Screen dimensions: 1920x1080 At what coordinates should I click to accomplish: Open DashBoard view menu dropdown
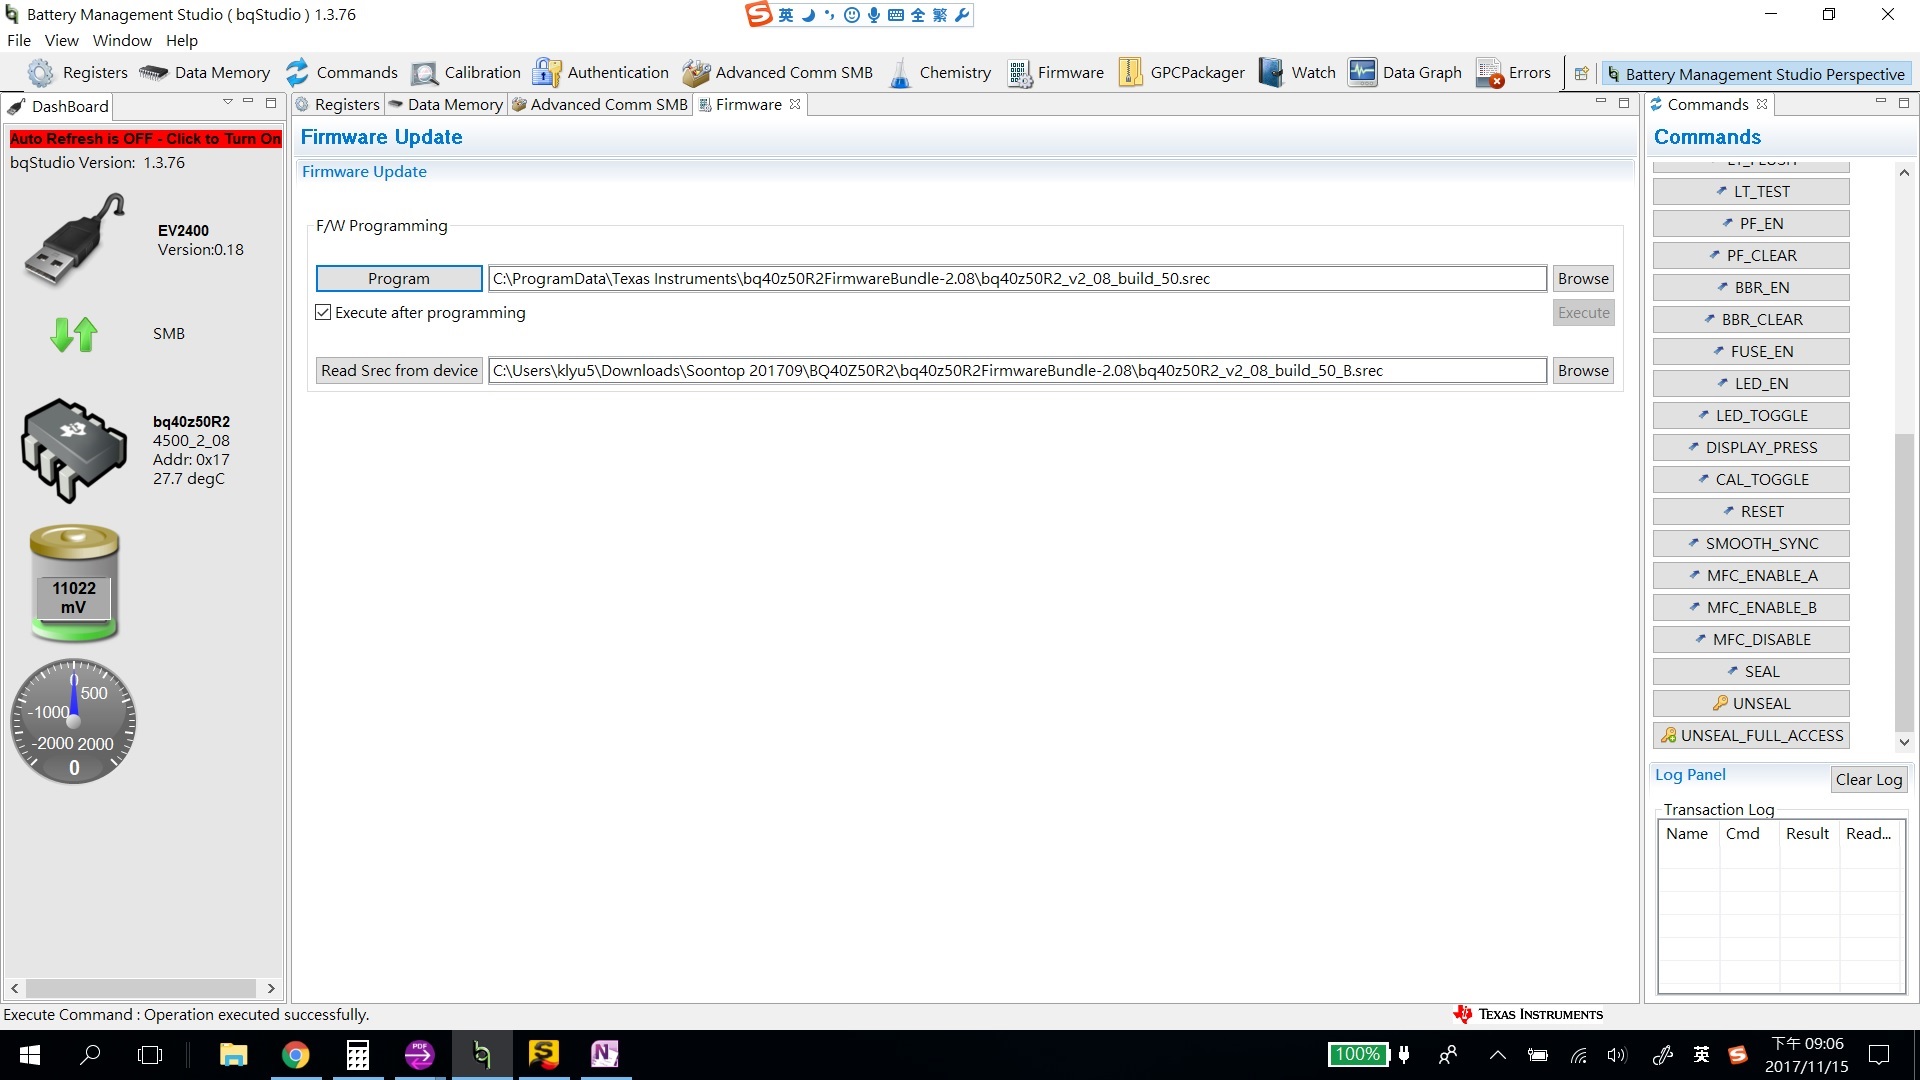pos(228,102)
